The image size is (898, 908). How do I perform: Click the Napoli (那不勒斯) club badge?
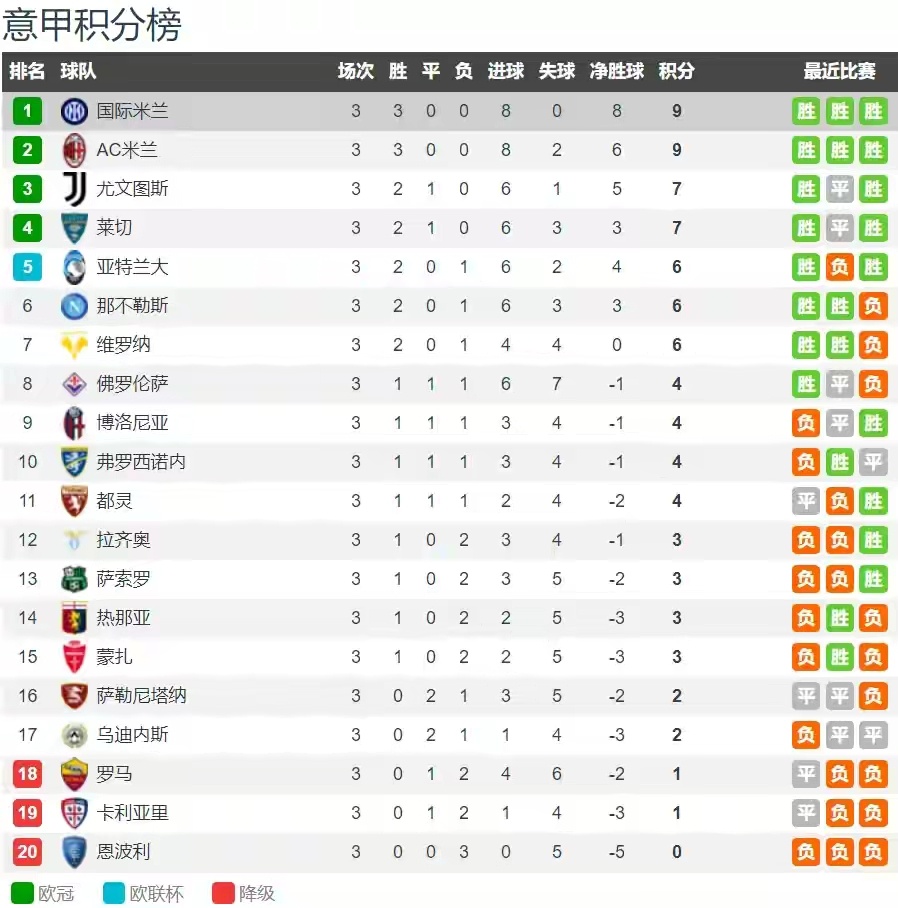coord(75,306)
